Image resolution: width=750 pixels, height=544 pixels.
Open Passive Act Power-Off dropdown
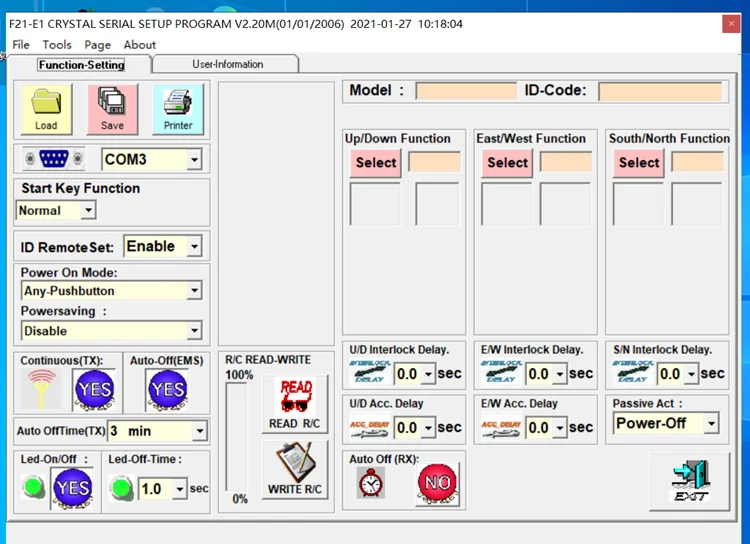711,423
